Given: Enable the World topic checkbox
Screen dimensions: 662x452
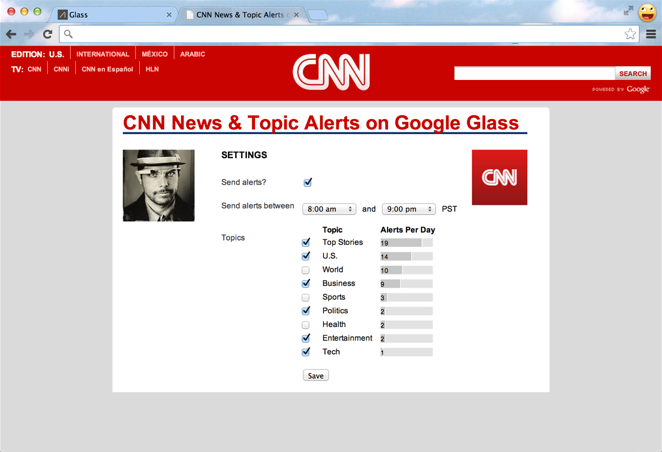Looking at the screenshot, I should click(x=306, y=270).
